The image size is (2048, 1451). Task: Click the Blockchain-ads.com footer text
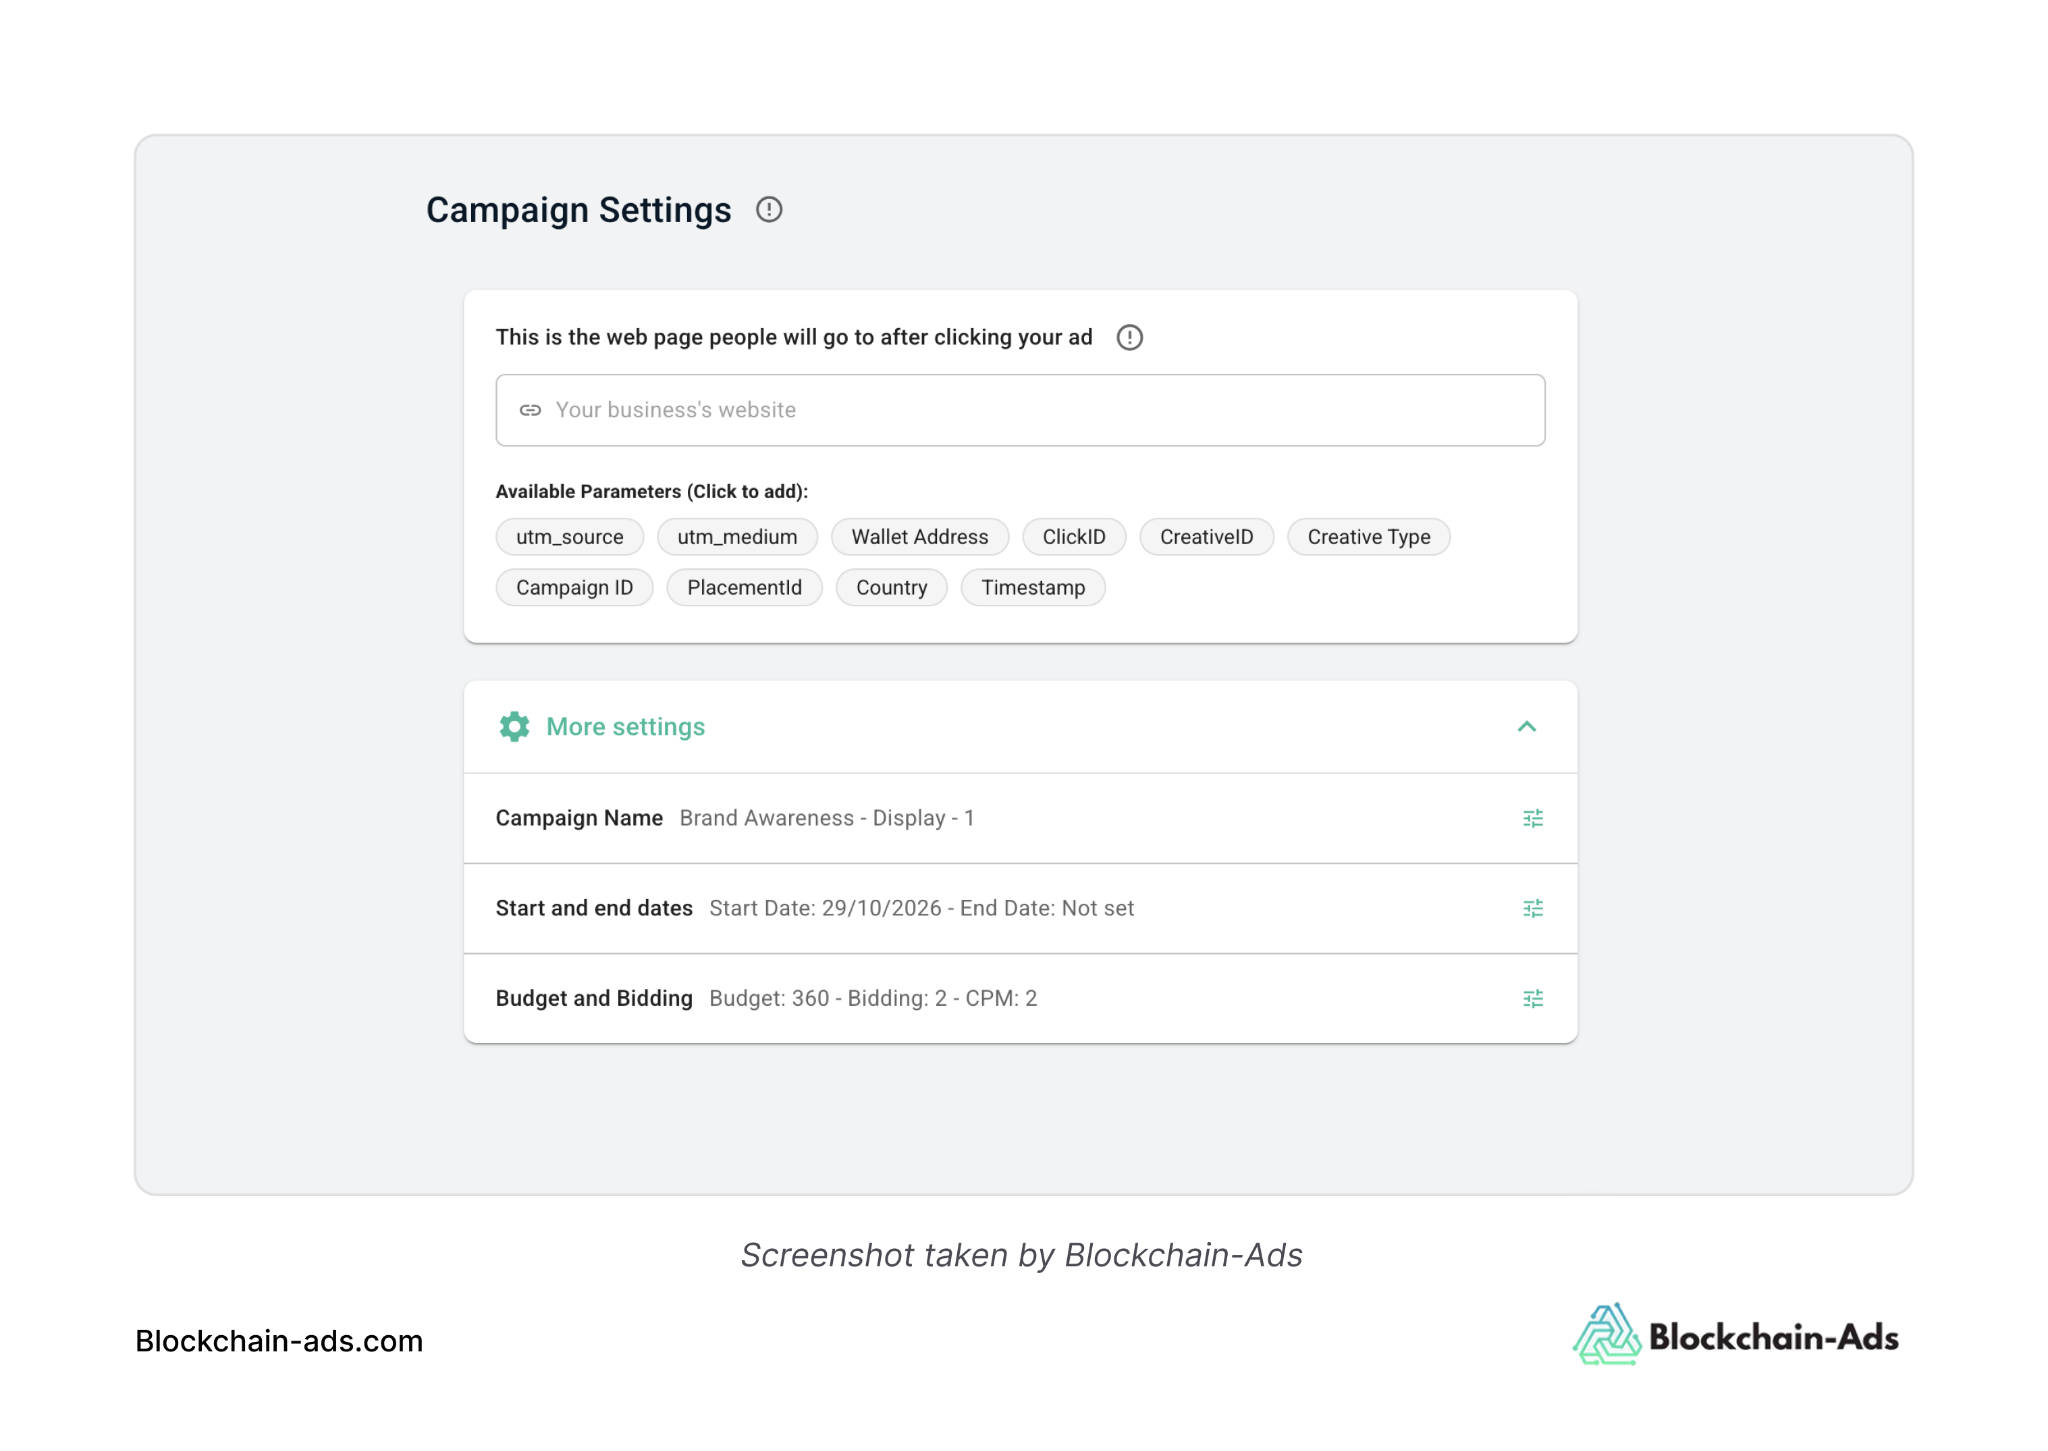click(279, 1341)
